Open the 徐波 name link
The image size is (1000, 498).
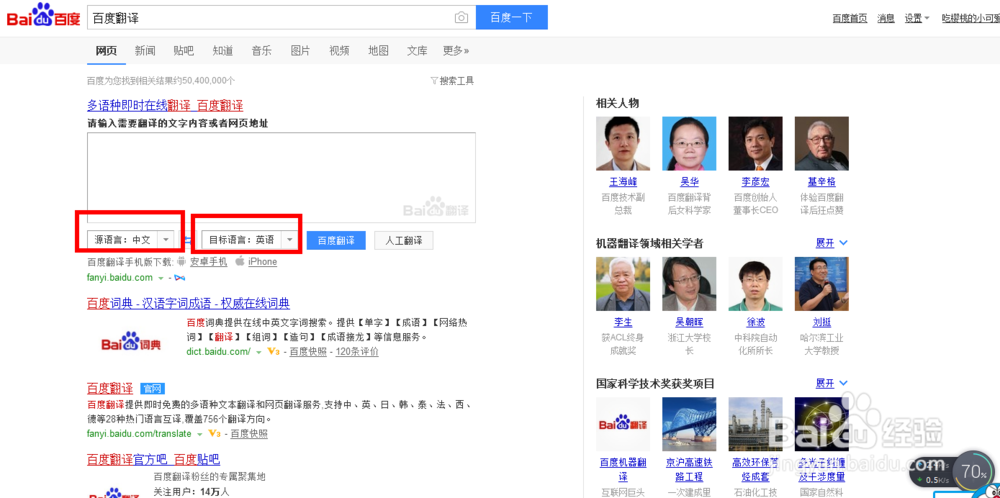coord(755,323)
